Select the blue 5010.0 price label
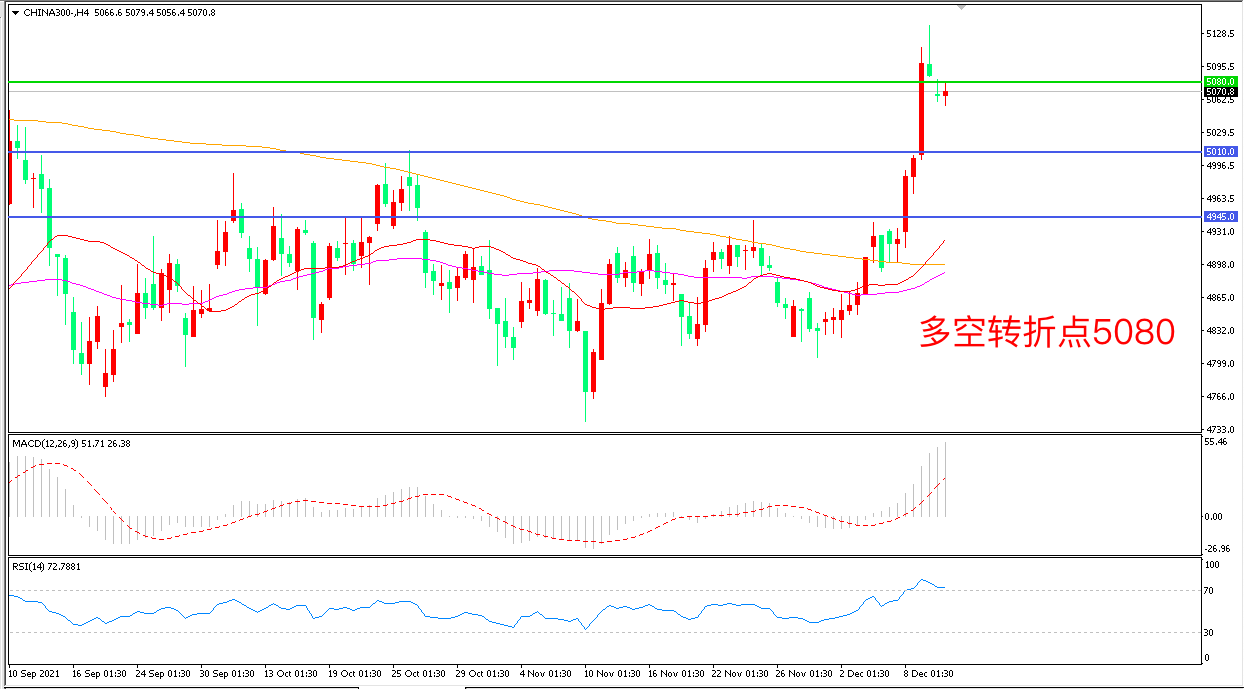1244x689 pixels. (x=1221, y=152)
